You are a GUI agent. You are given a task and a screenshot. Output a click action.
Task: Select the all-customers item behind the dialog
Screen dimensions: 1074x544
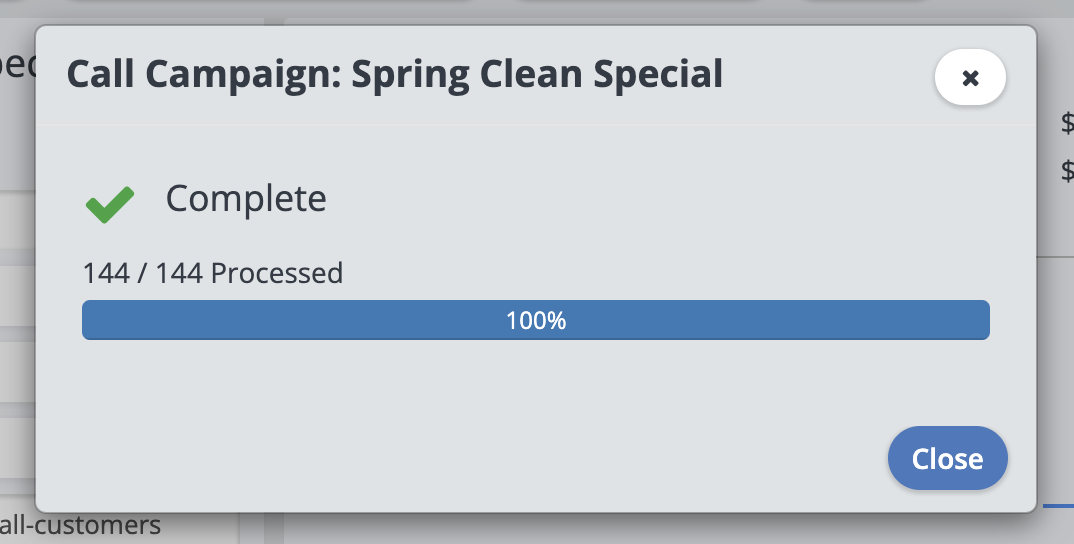click(80, 524)
